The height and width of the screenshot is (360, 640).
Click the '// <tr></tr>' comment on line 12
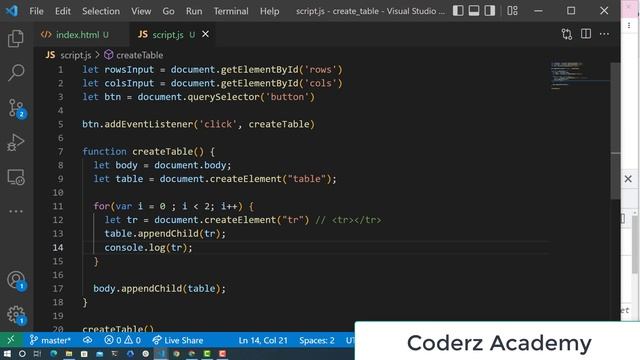(348, 220)
